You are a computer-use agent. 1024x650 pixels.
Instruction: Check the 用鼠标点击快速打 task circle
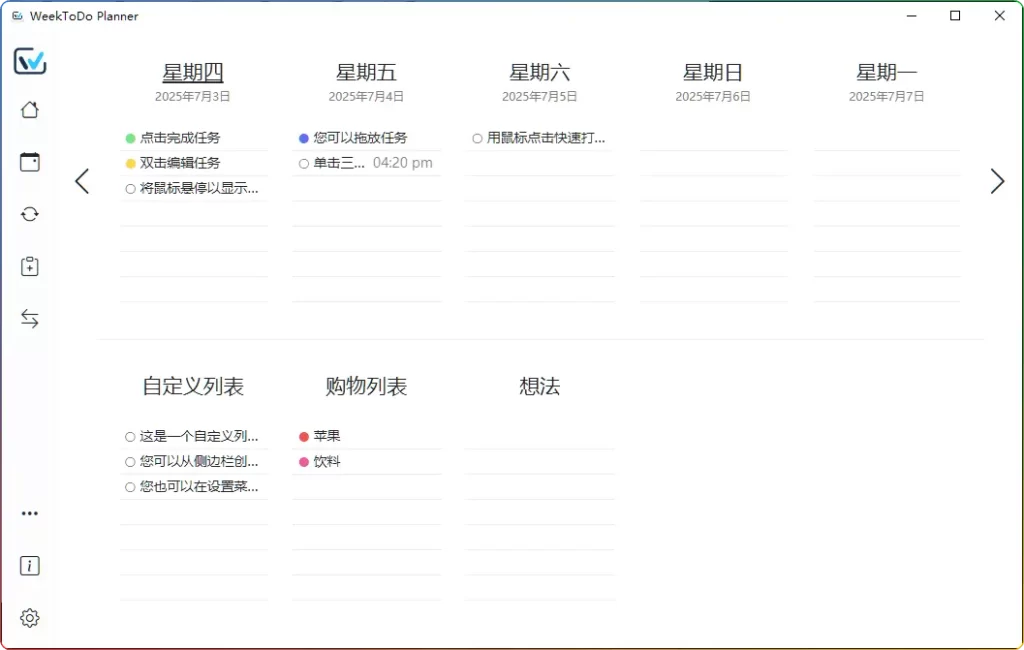coord(477,138)
